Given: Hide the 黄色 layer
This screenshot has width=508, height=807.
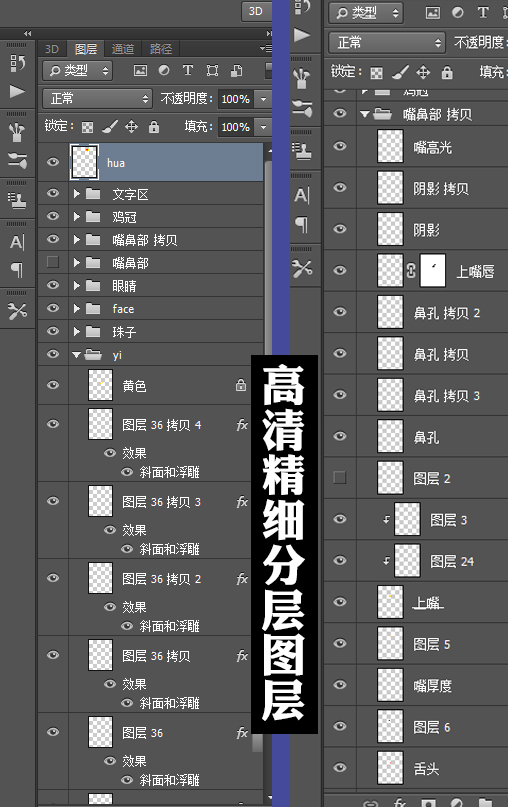Looking at the screenshot, I should pyautogui.click(x=53, y=385).
